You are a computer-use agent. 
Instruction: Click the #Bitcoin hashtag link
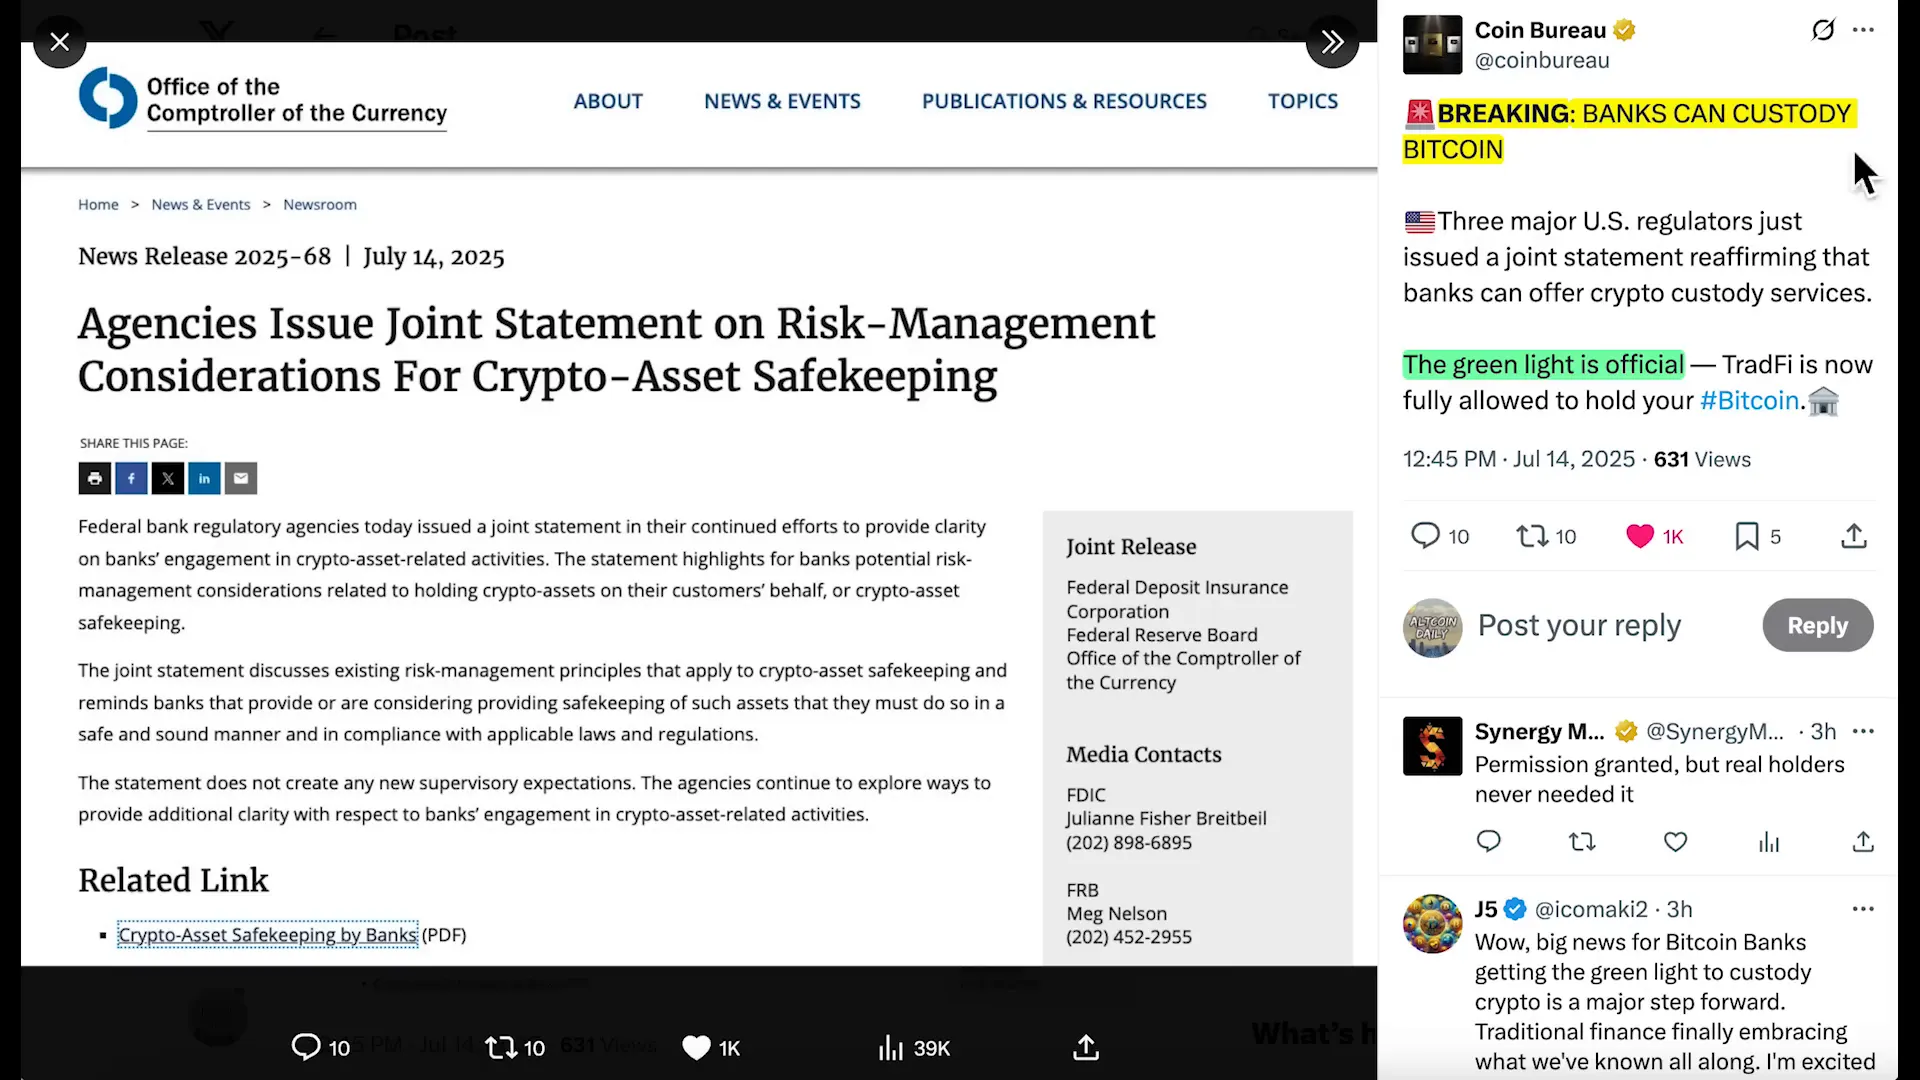click(1750, 400)
